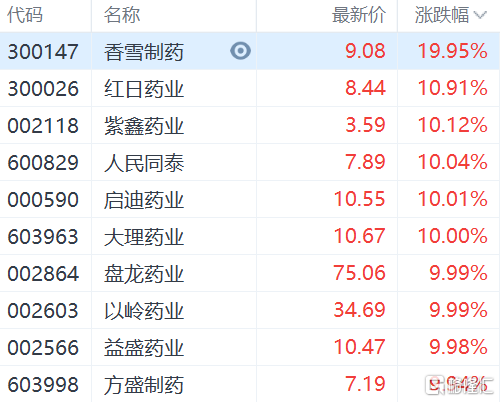Click the 涨跌幅 column header
Image resolution: width=500 pixels, height=402 pixels.
(442, 15)
